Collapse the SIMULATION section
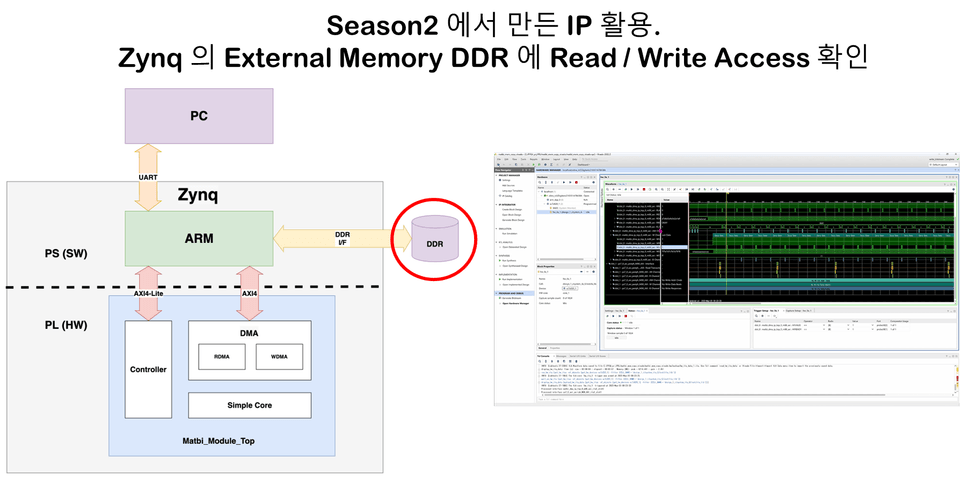The height and width of the screenshot is (481, 960). tap(497, 229)
